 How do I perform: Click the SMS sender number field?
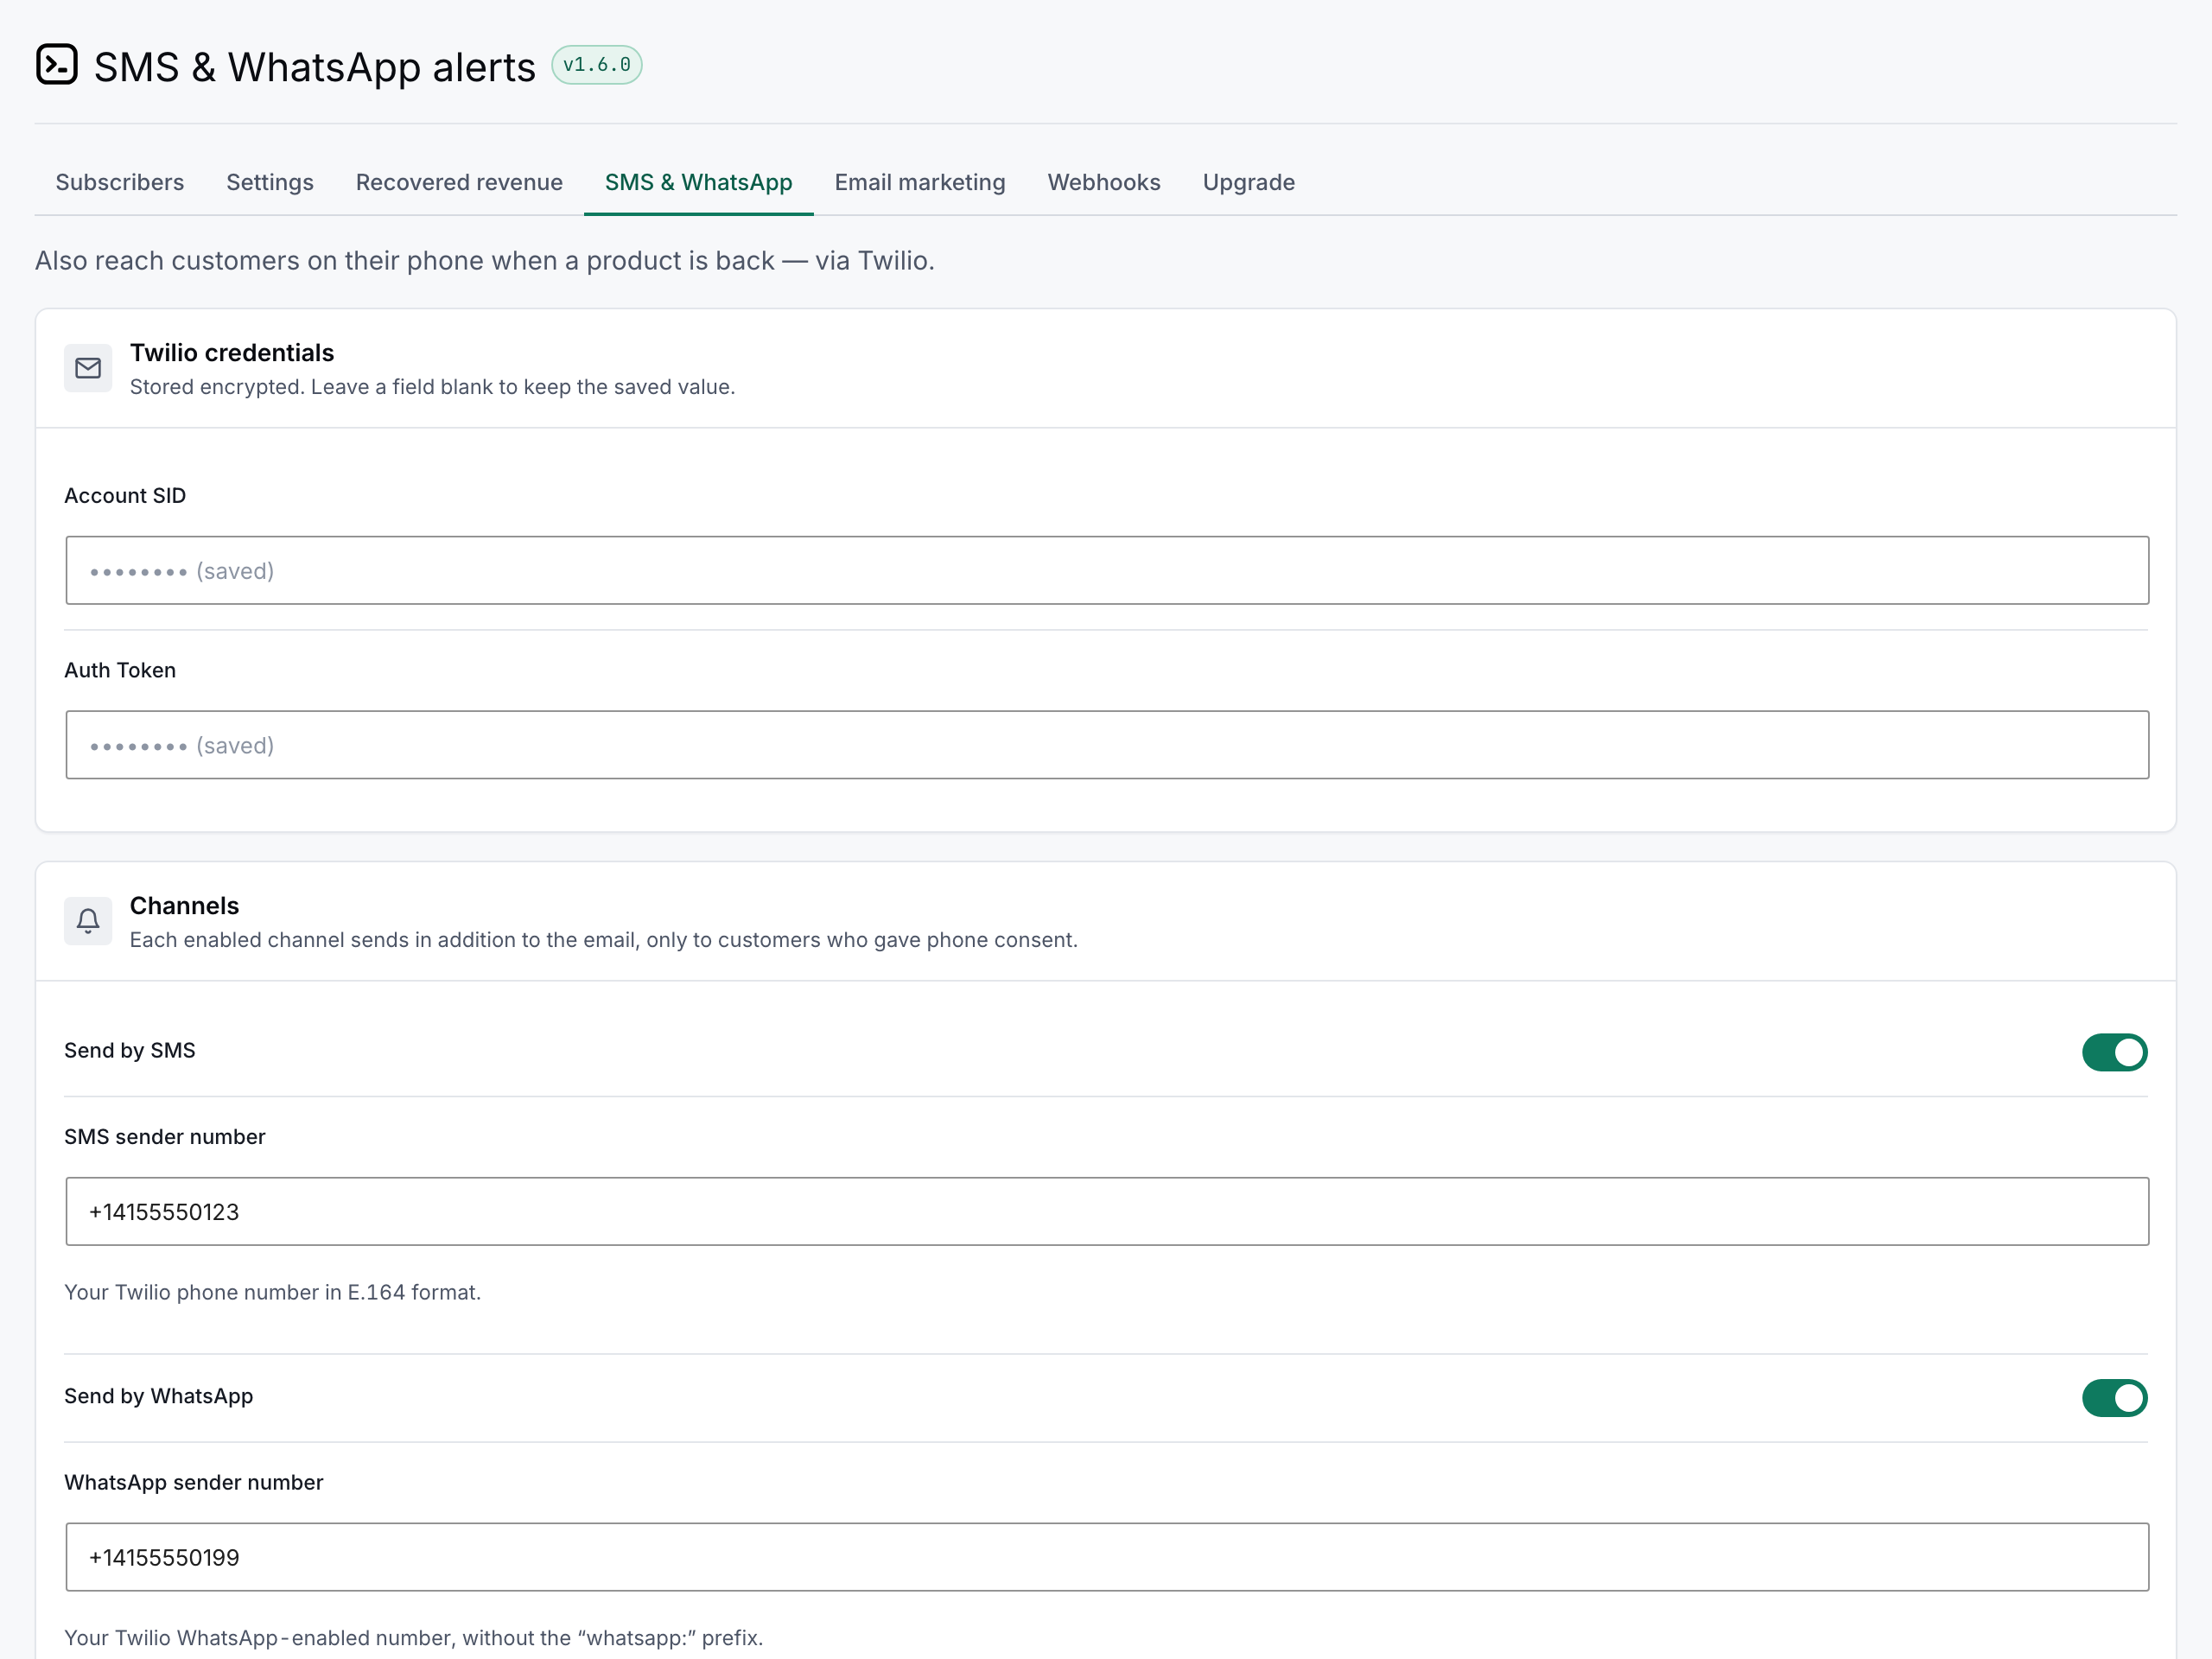click(x=1107, y=1211)
